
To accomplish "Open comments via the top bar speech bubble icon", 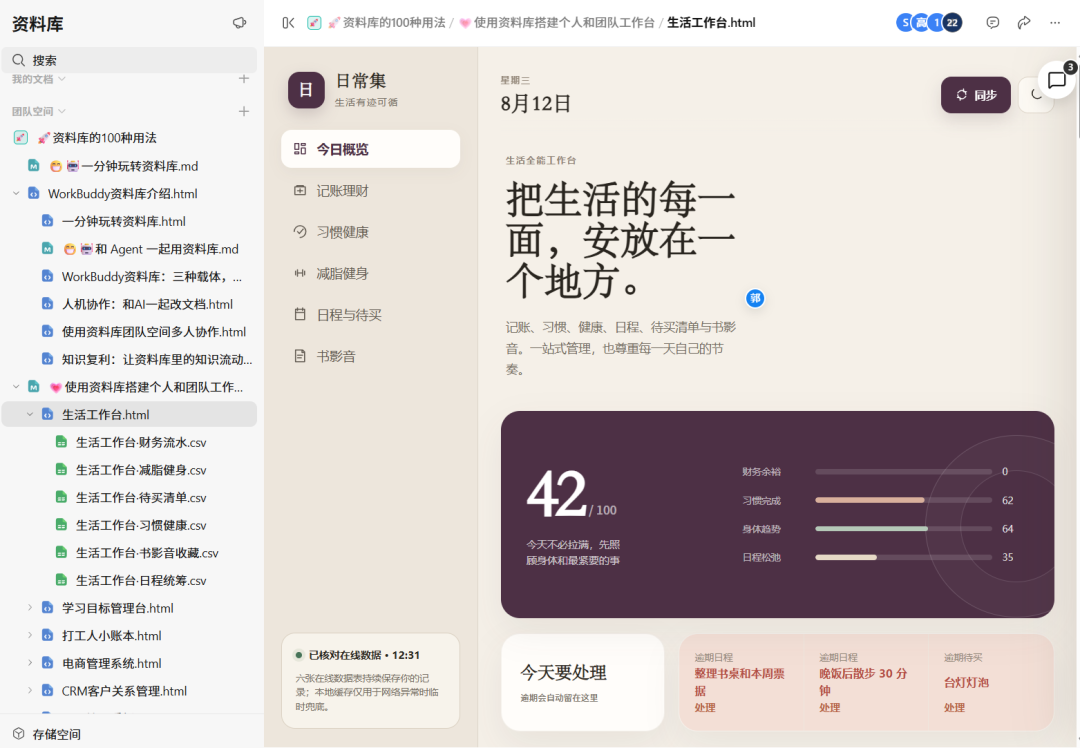I will click(x=993, y=23).
